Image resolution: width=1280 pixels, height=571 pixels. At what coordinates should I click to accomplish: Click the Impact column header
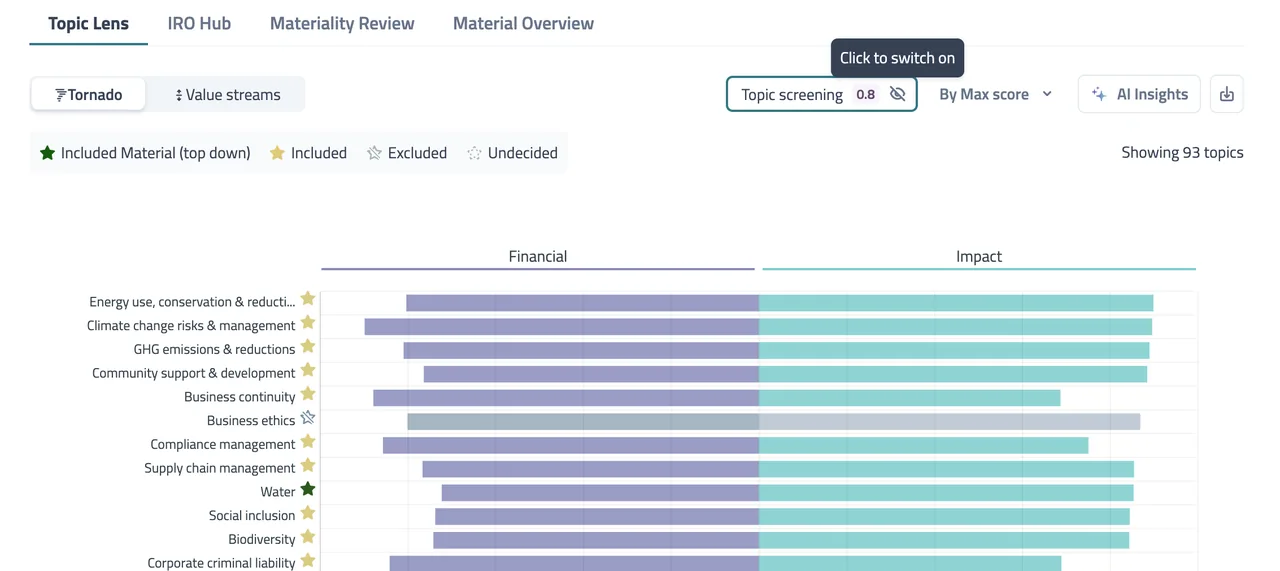pos(978,256)
